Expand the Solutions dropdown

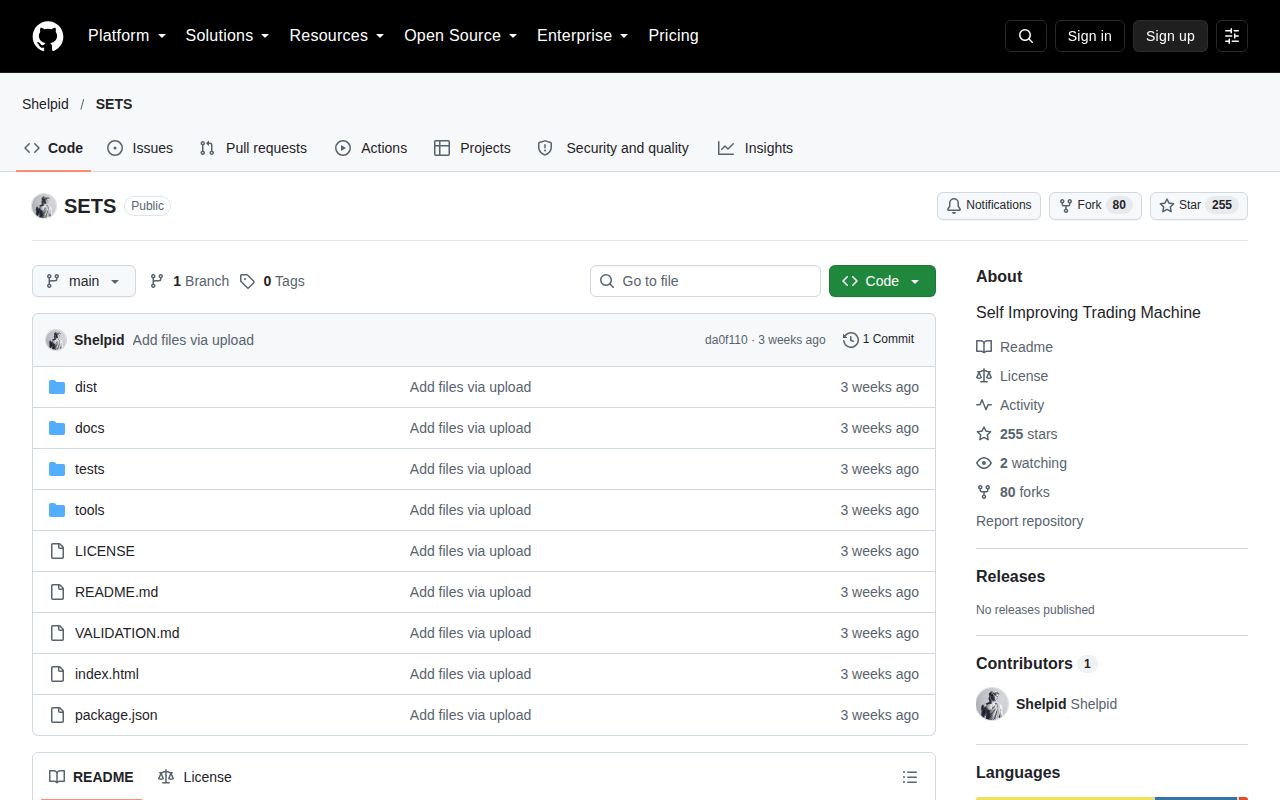tap(228, 36)
